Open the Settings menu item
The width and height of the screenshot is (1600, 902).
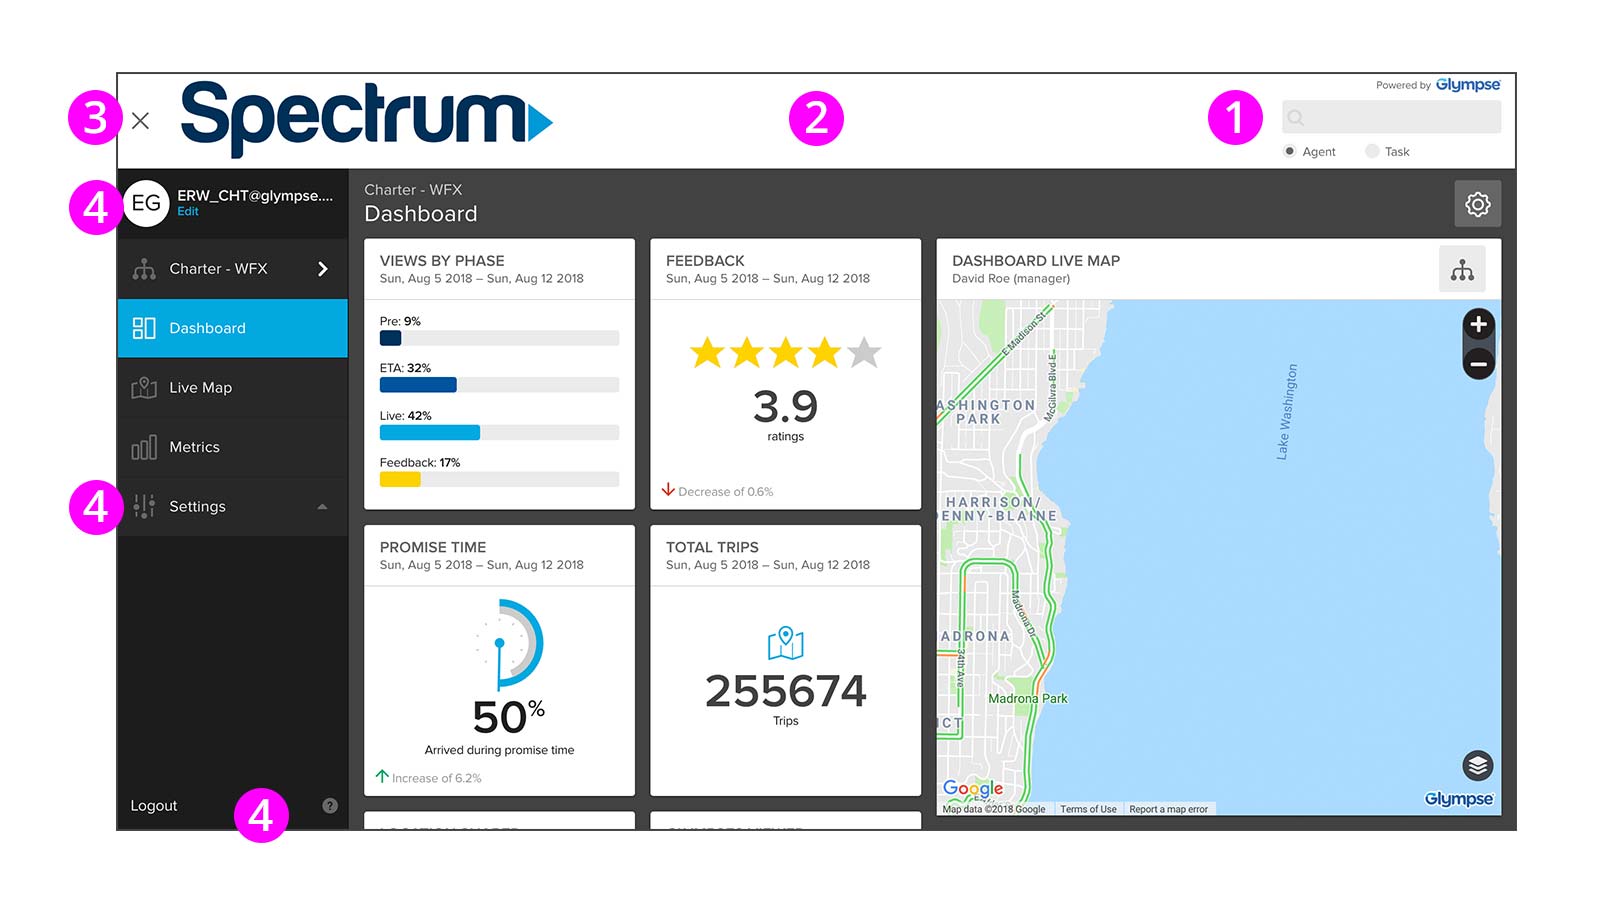pos(233,507)
